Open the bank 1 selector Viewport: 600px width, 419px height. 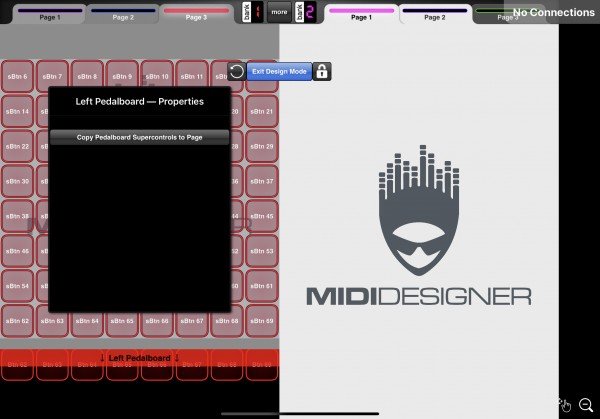click(253, 12)
